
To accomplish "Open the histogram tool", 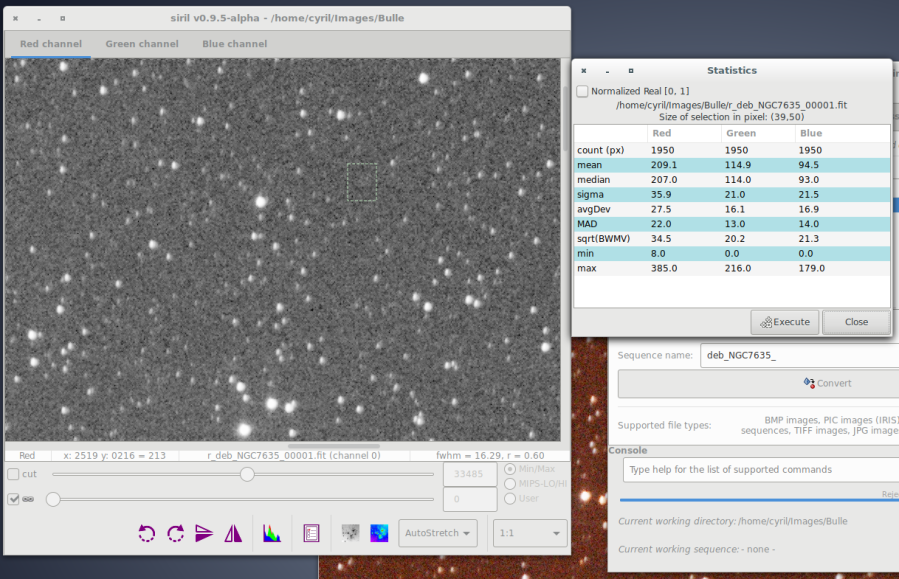I will pos(272,533).
